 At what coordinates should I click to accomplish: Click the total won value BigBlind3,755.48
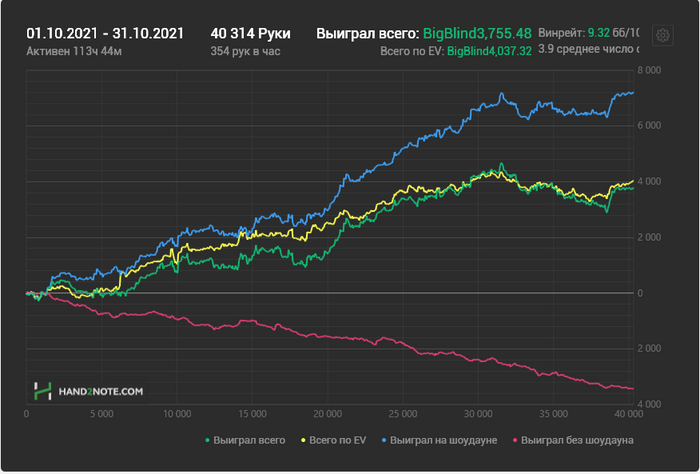tap(477, 33)
